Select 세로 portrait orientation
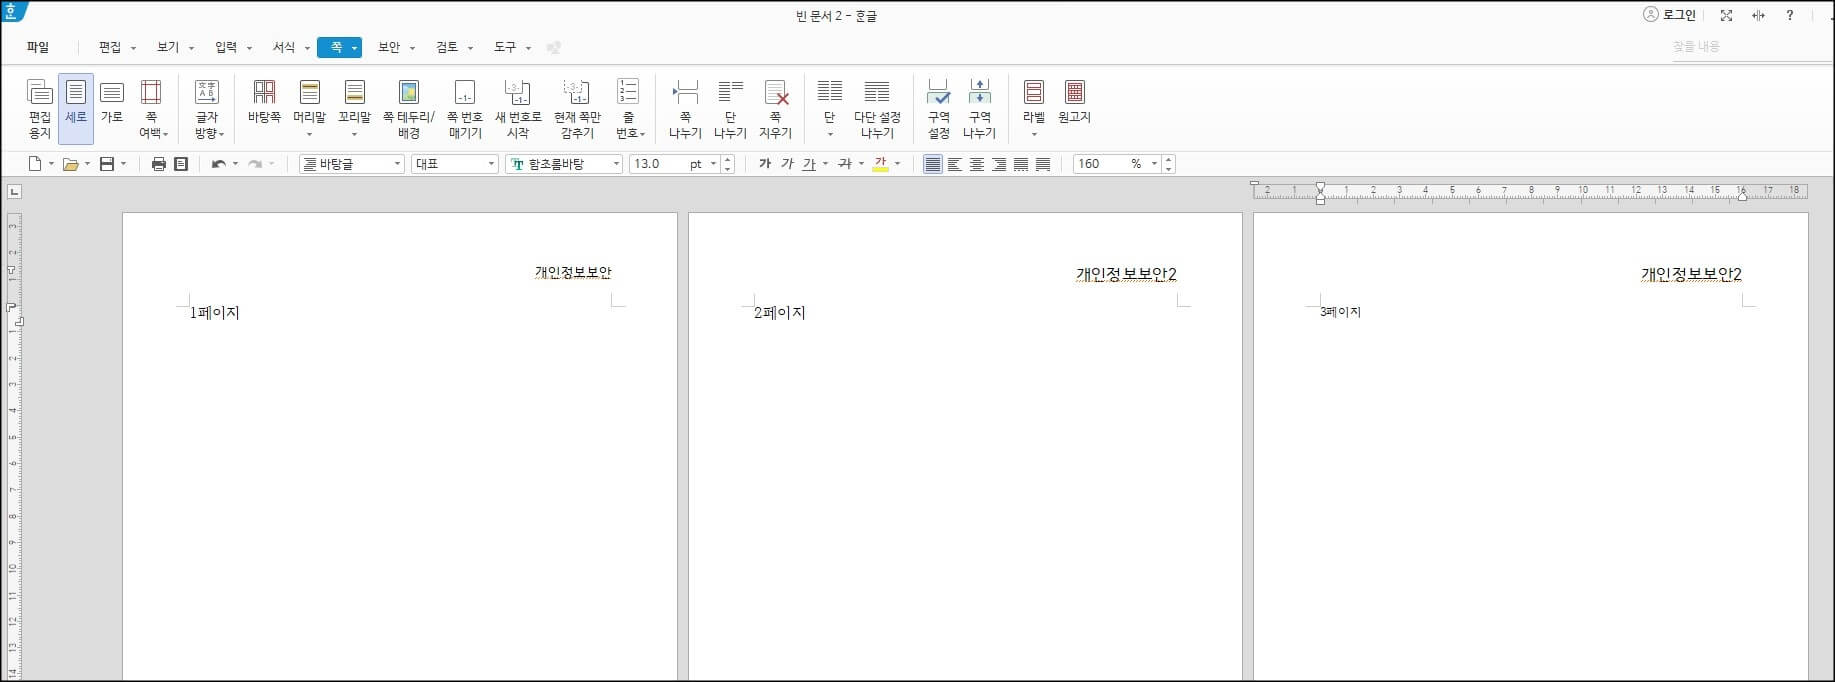The height and width of the screenshot is (682, 1835). tap(76, 108)
